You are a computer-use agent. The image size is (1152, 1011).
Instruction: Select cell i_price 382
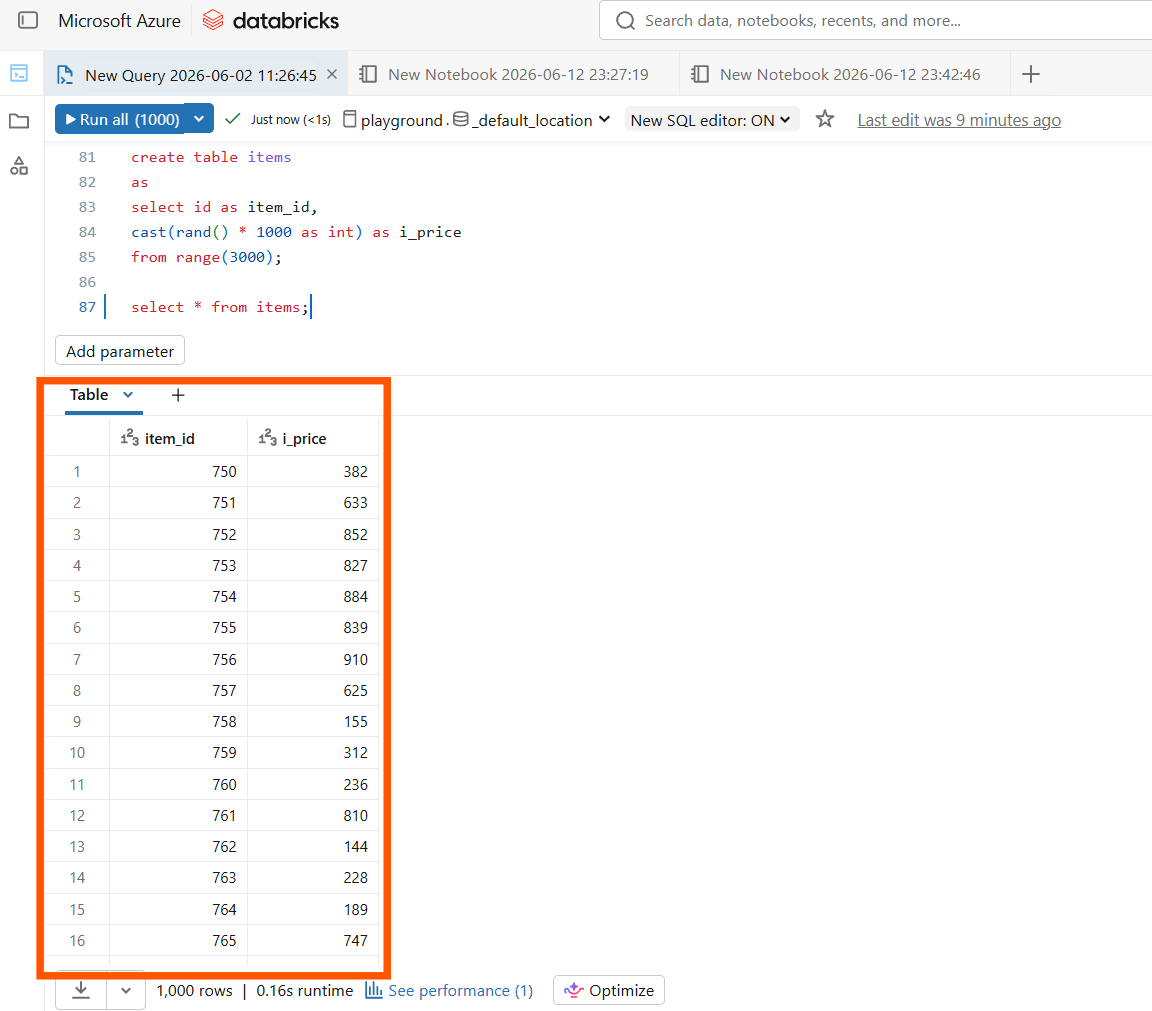pyautogui.click(x=313, y=472)
